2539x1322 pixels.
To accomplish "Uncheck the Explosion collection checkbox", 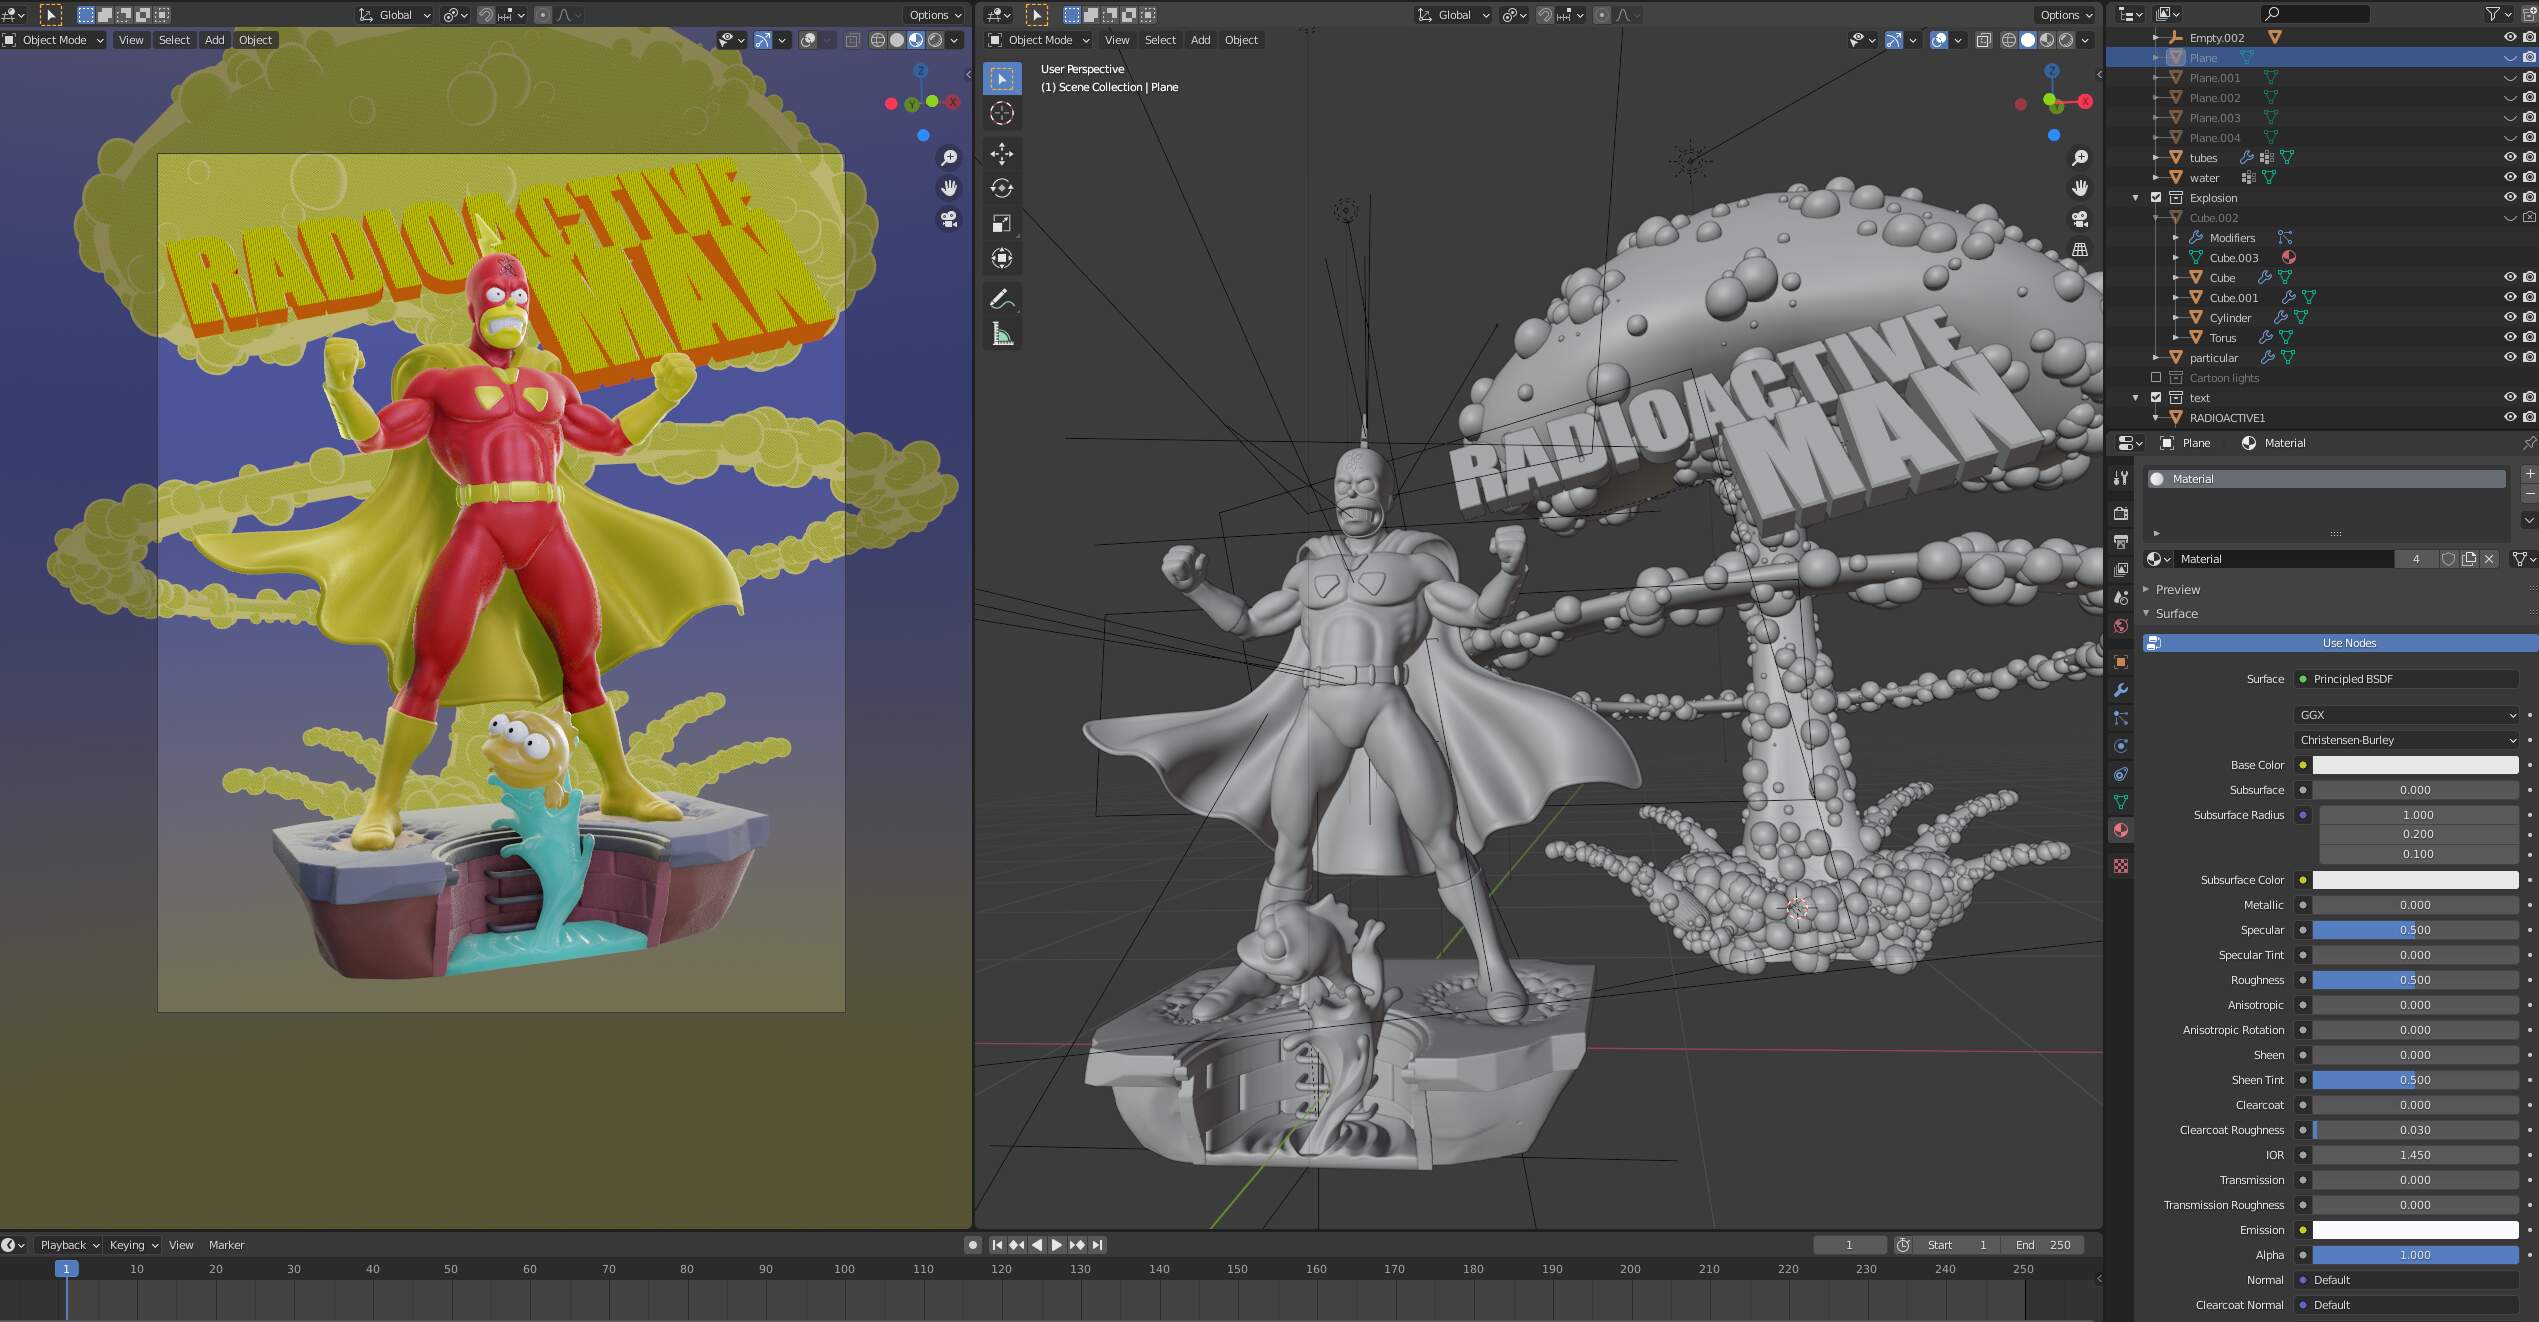I will click(x=2156, y=198).
